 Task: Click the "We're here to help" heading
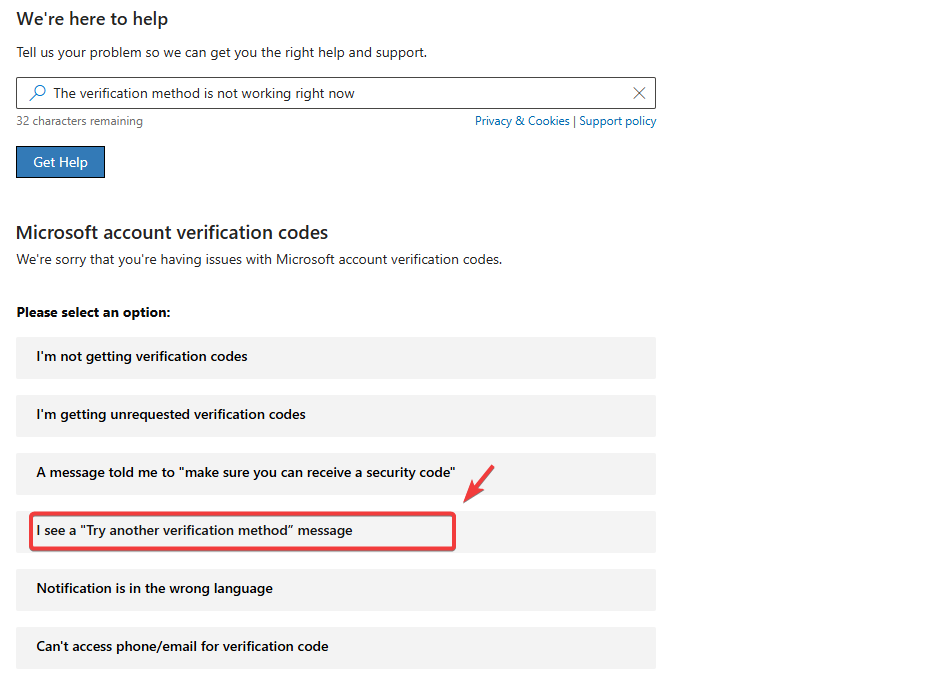(x=92, y=19)
